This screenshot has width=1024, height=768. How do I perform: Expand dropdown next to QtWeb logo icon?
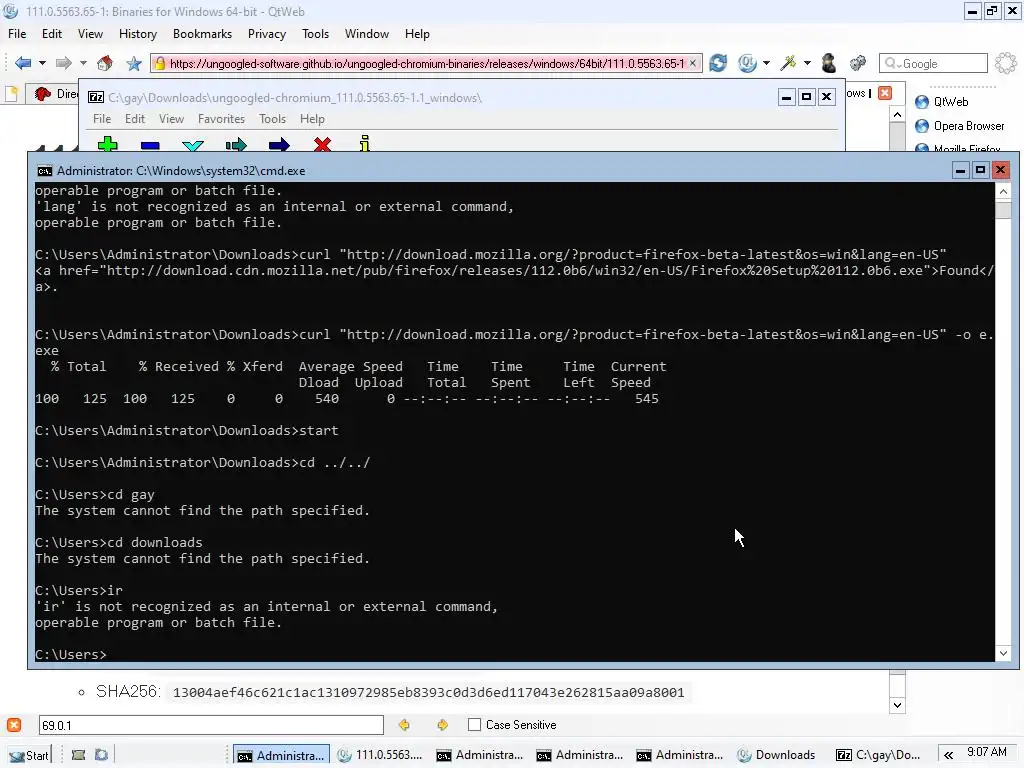[766, 63]
